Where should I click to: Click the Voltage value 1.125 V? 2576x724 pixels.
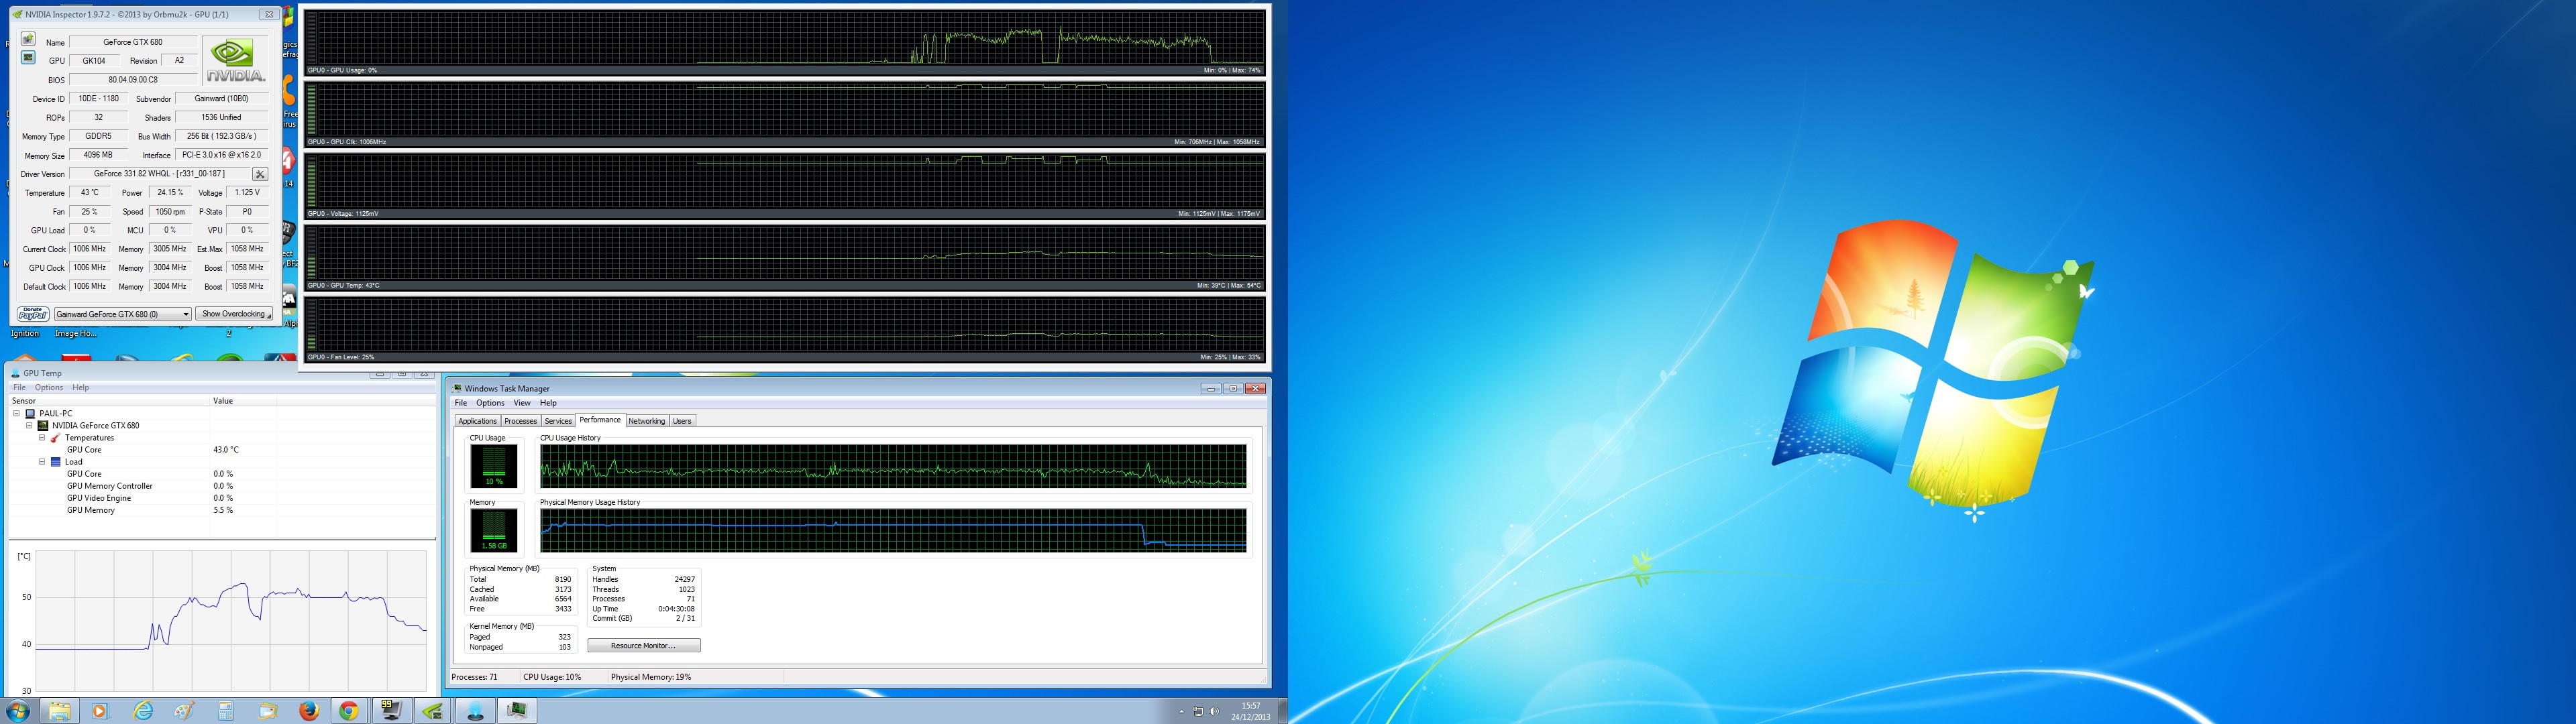click(247, 193)
